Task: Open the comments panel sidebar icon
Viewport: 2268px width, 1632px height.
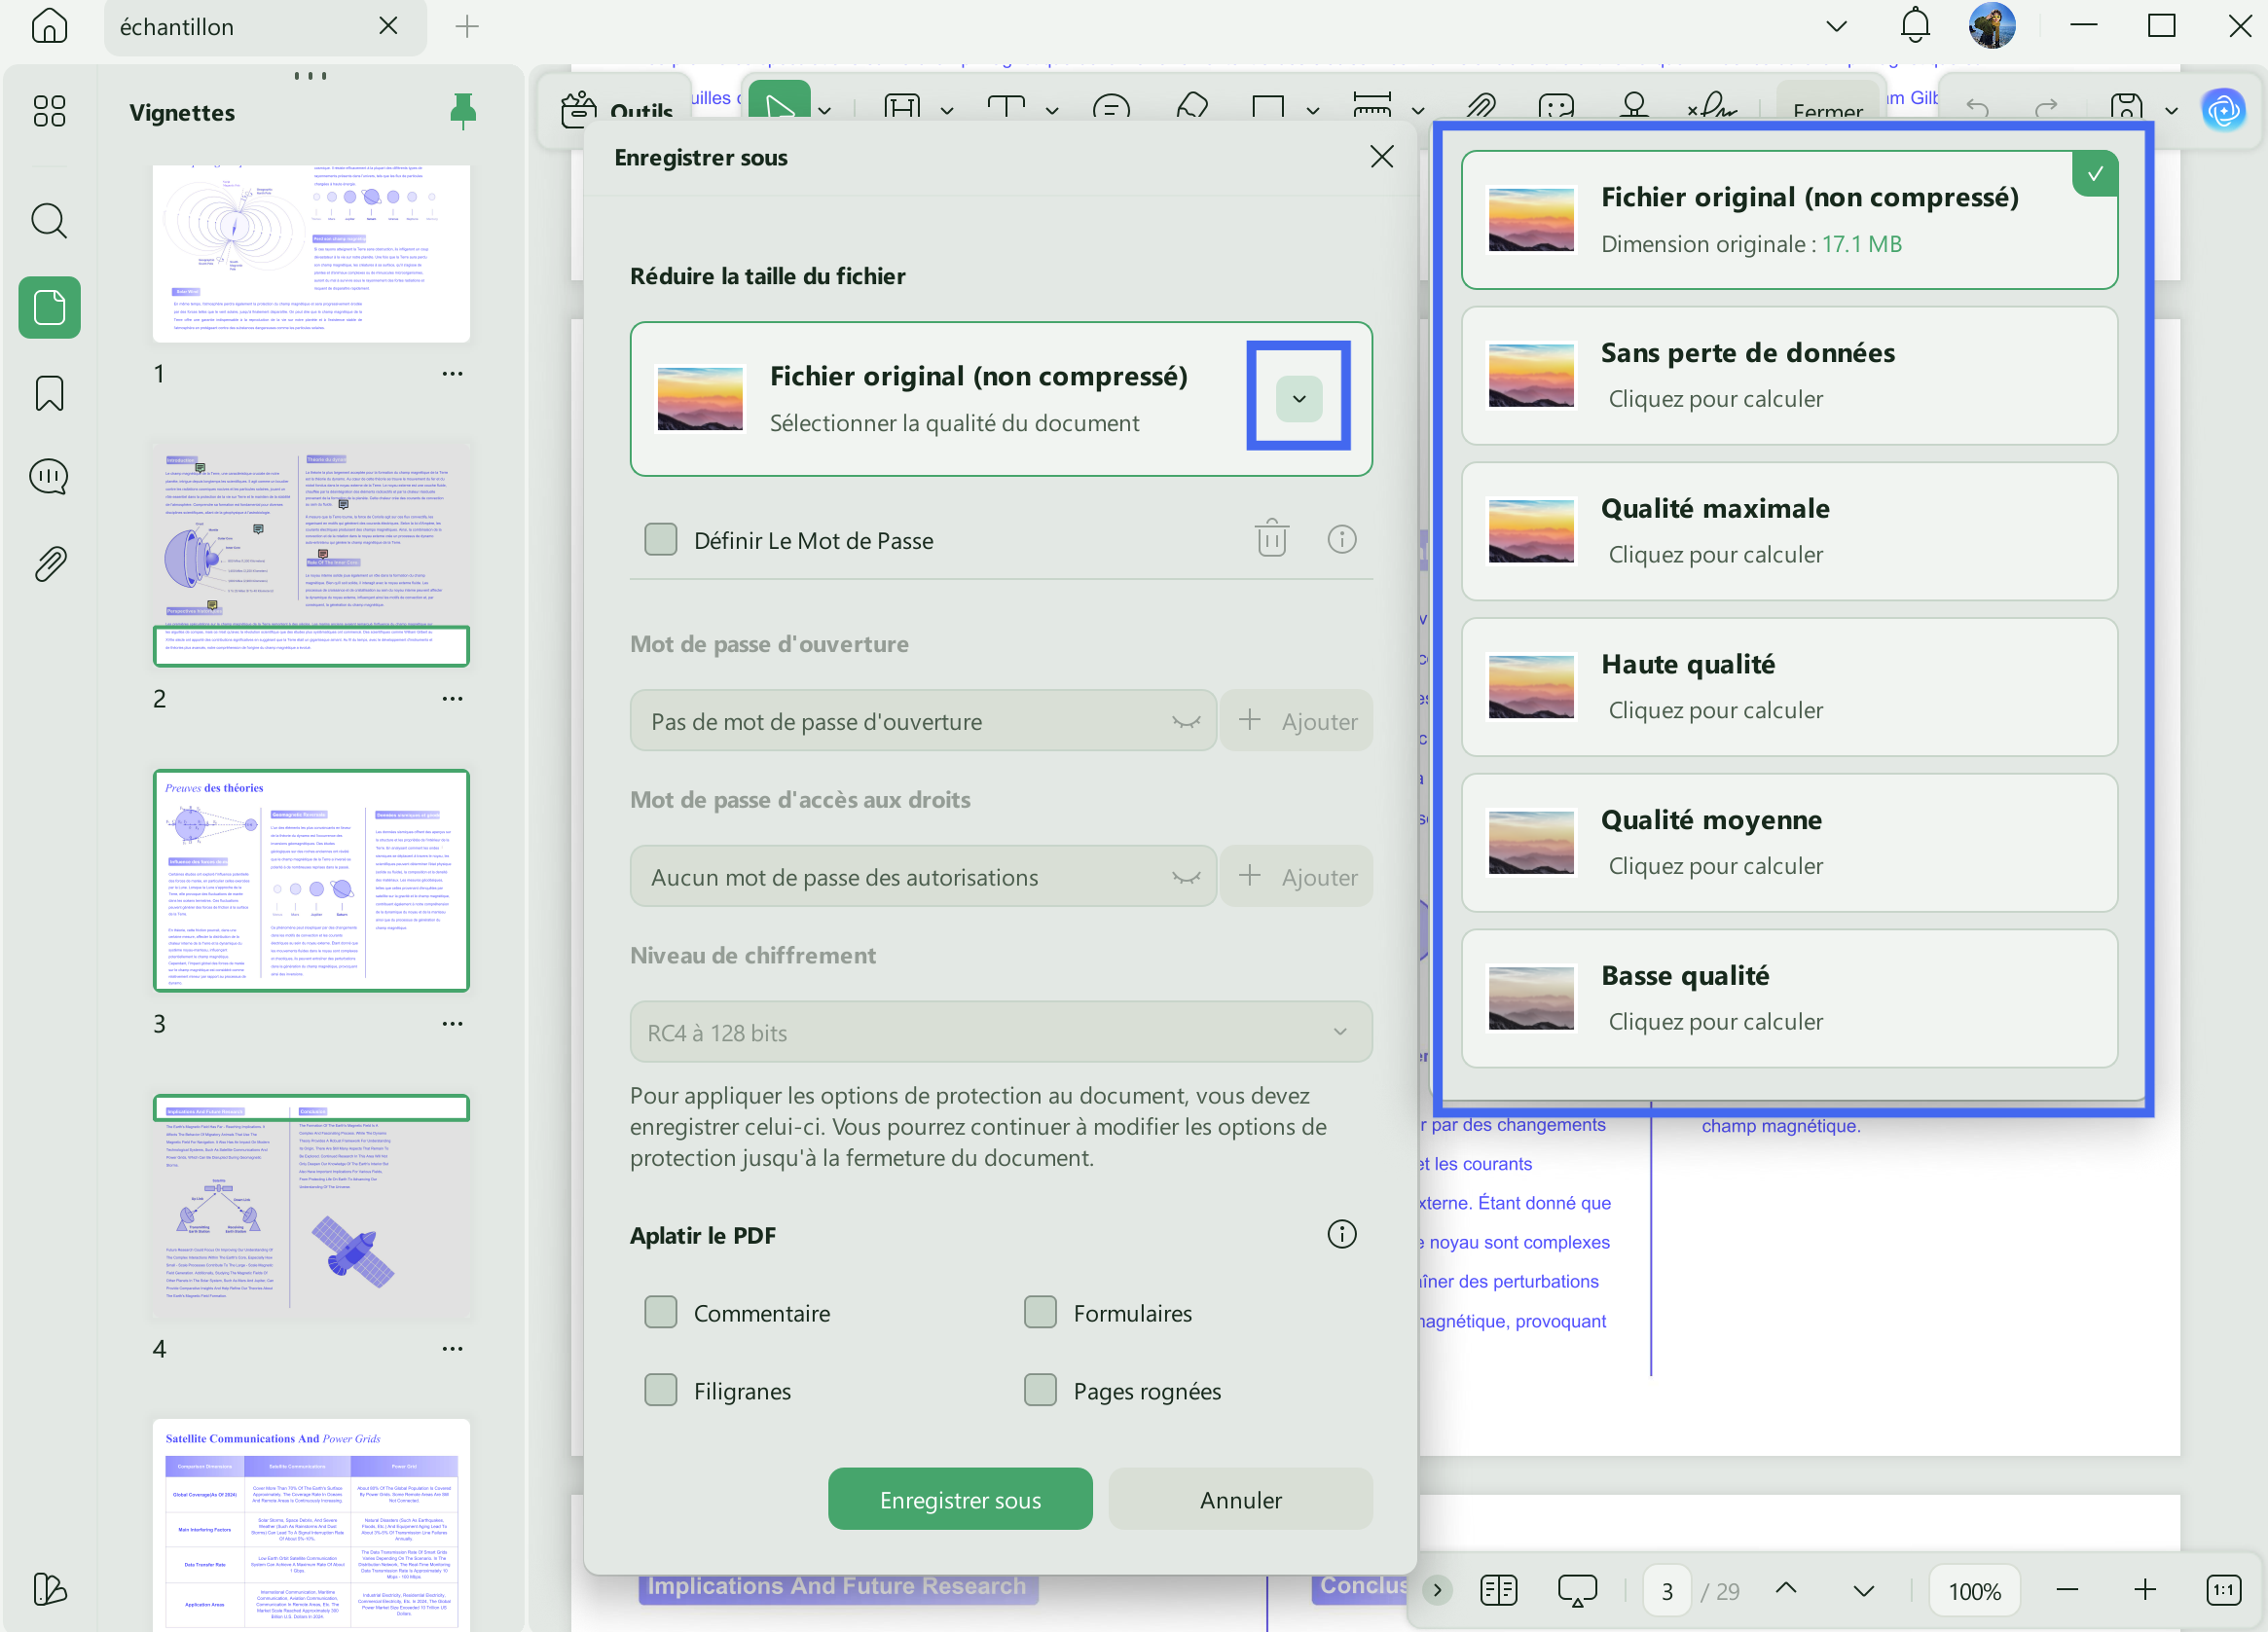Action: click(x=49, y=477)
